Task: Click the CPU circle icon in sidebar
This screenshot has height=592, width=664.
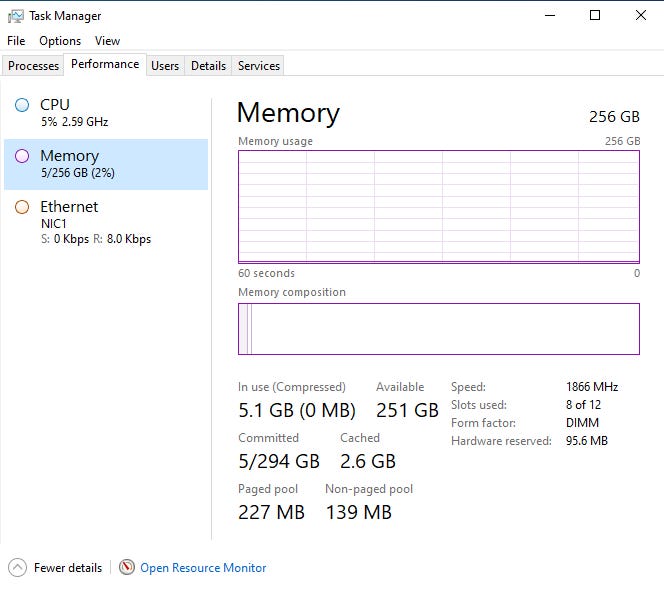Action: pos(22,105)
